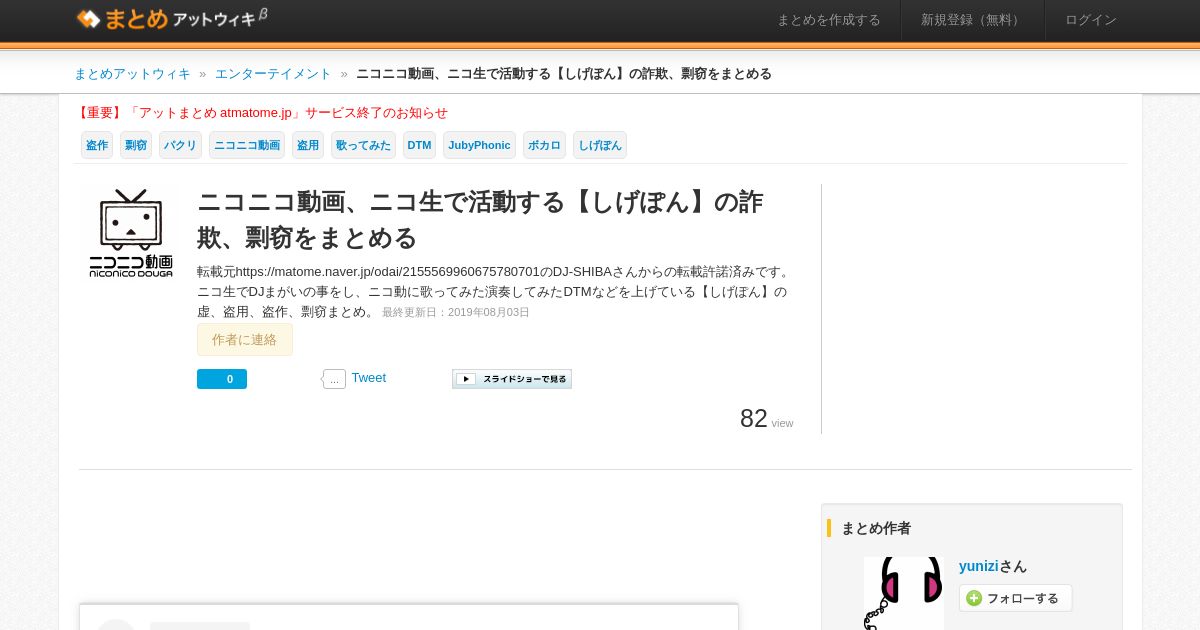Open 新規登録（無料） in top navigation
Image resolution: width=1200 pixels, height=630 pixels.
coord(973,20)
